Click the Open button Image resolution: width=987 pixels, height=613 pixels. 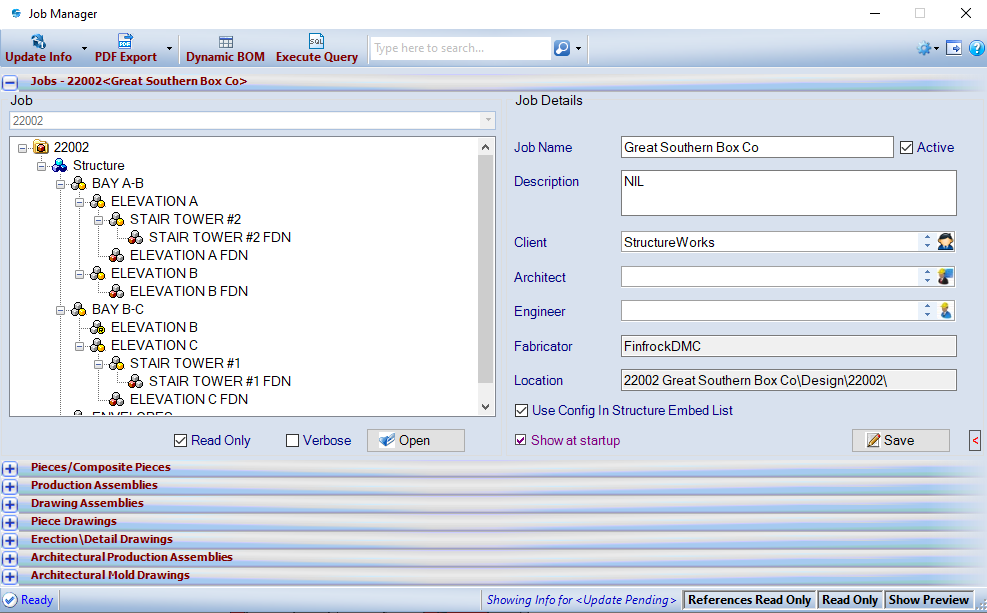415,441
